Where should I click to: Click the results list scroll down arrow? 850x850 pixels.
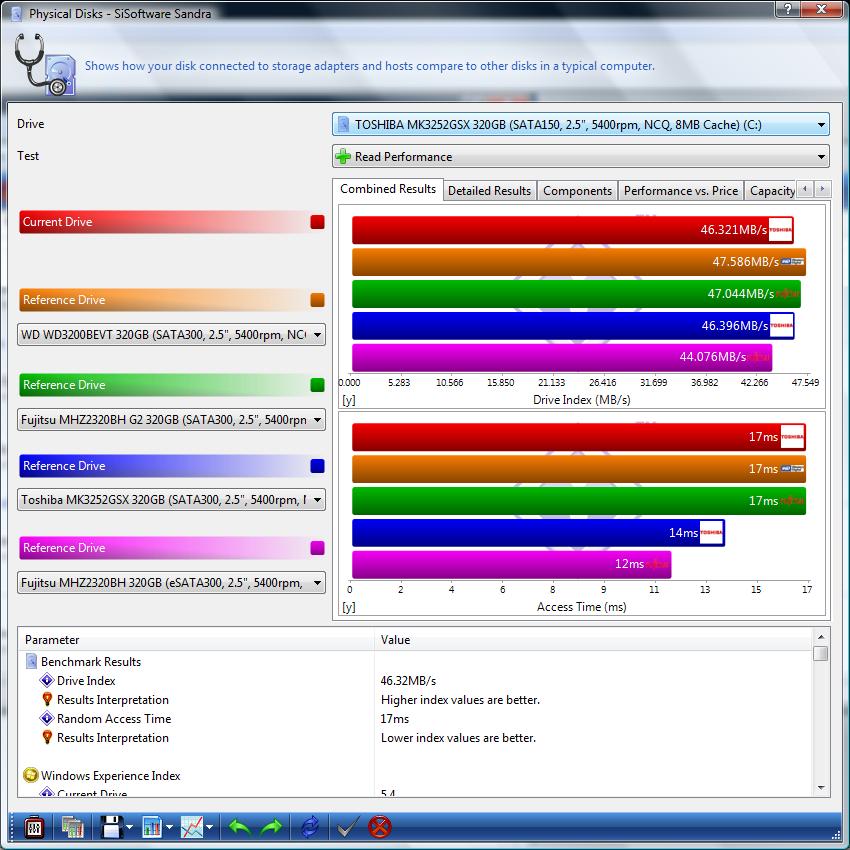click(821, 788)
